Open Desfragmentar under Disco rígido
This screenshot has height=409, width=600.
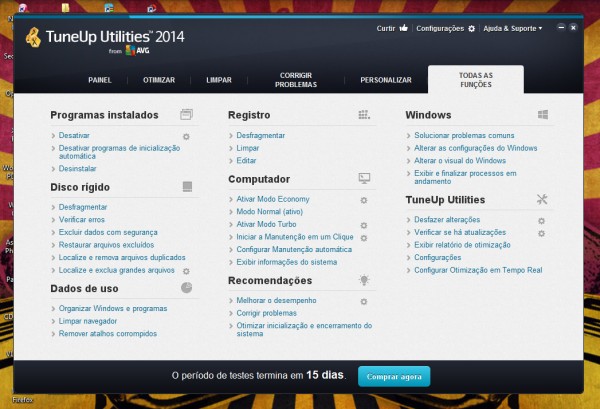(x=83, y=207)
